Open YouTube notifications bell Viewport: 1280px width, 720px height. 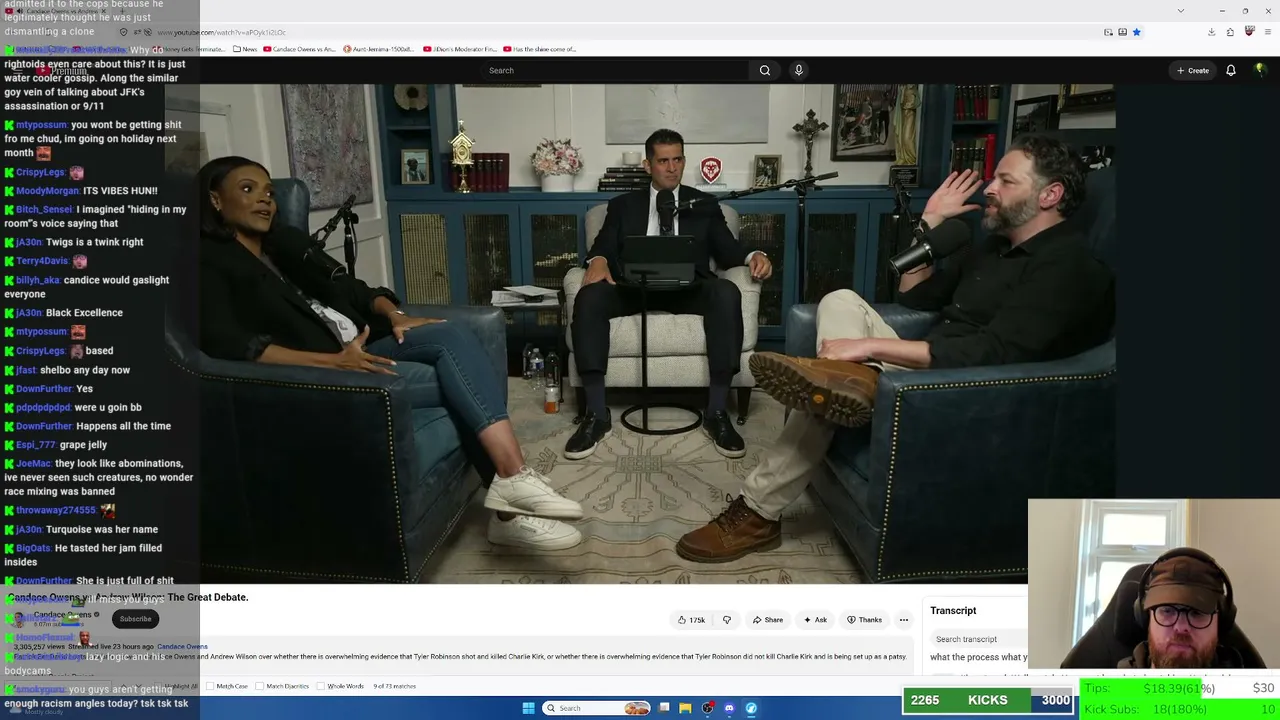[1231, 70]
